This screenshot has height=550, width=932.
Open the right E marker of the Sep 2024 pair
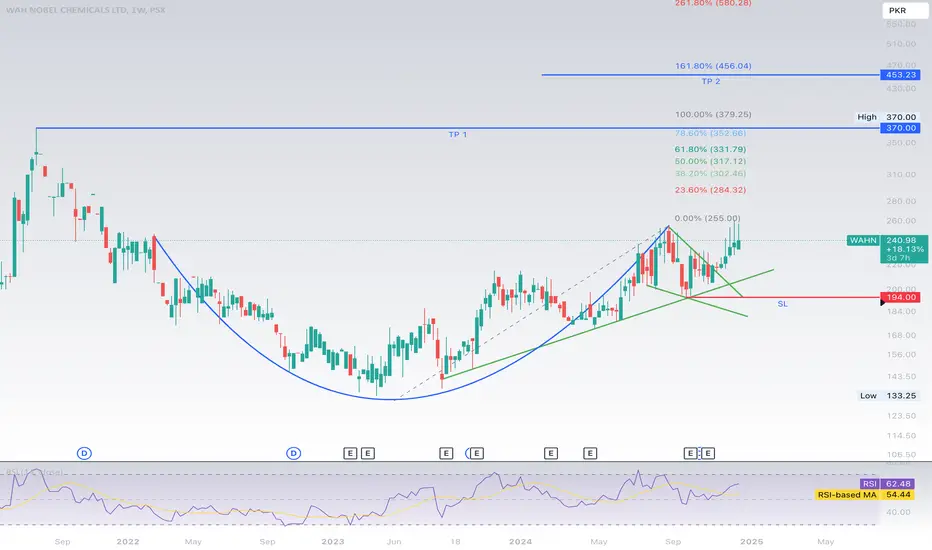click(708, 454)
